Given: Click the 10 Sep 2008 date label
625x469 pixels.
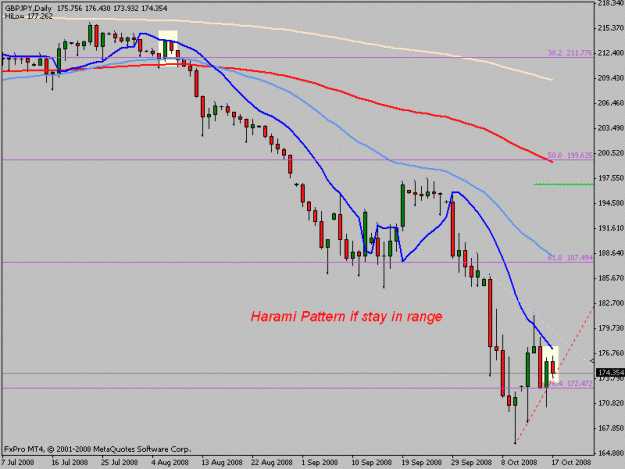Looking at the screenshot, I should (372, 463).
